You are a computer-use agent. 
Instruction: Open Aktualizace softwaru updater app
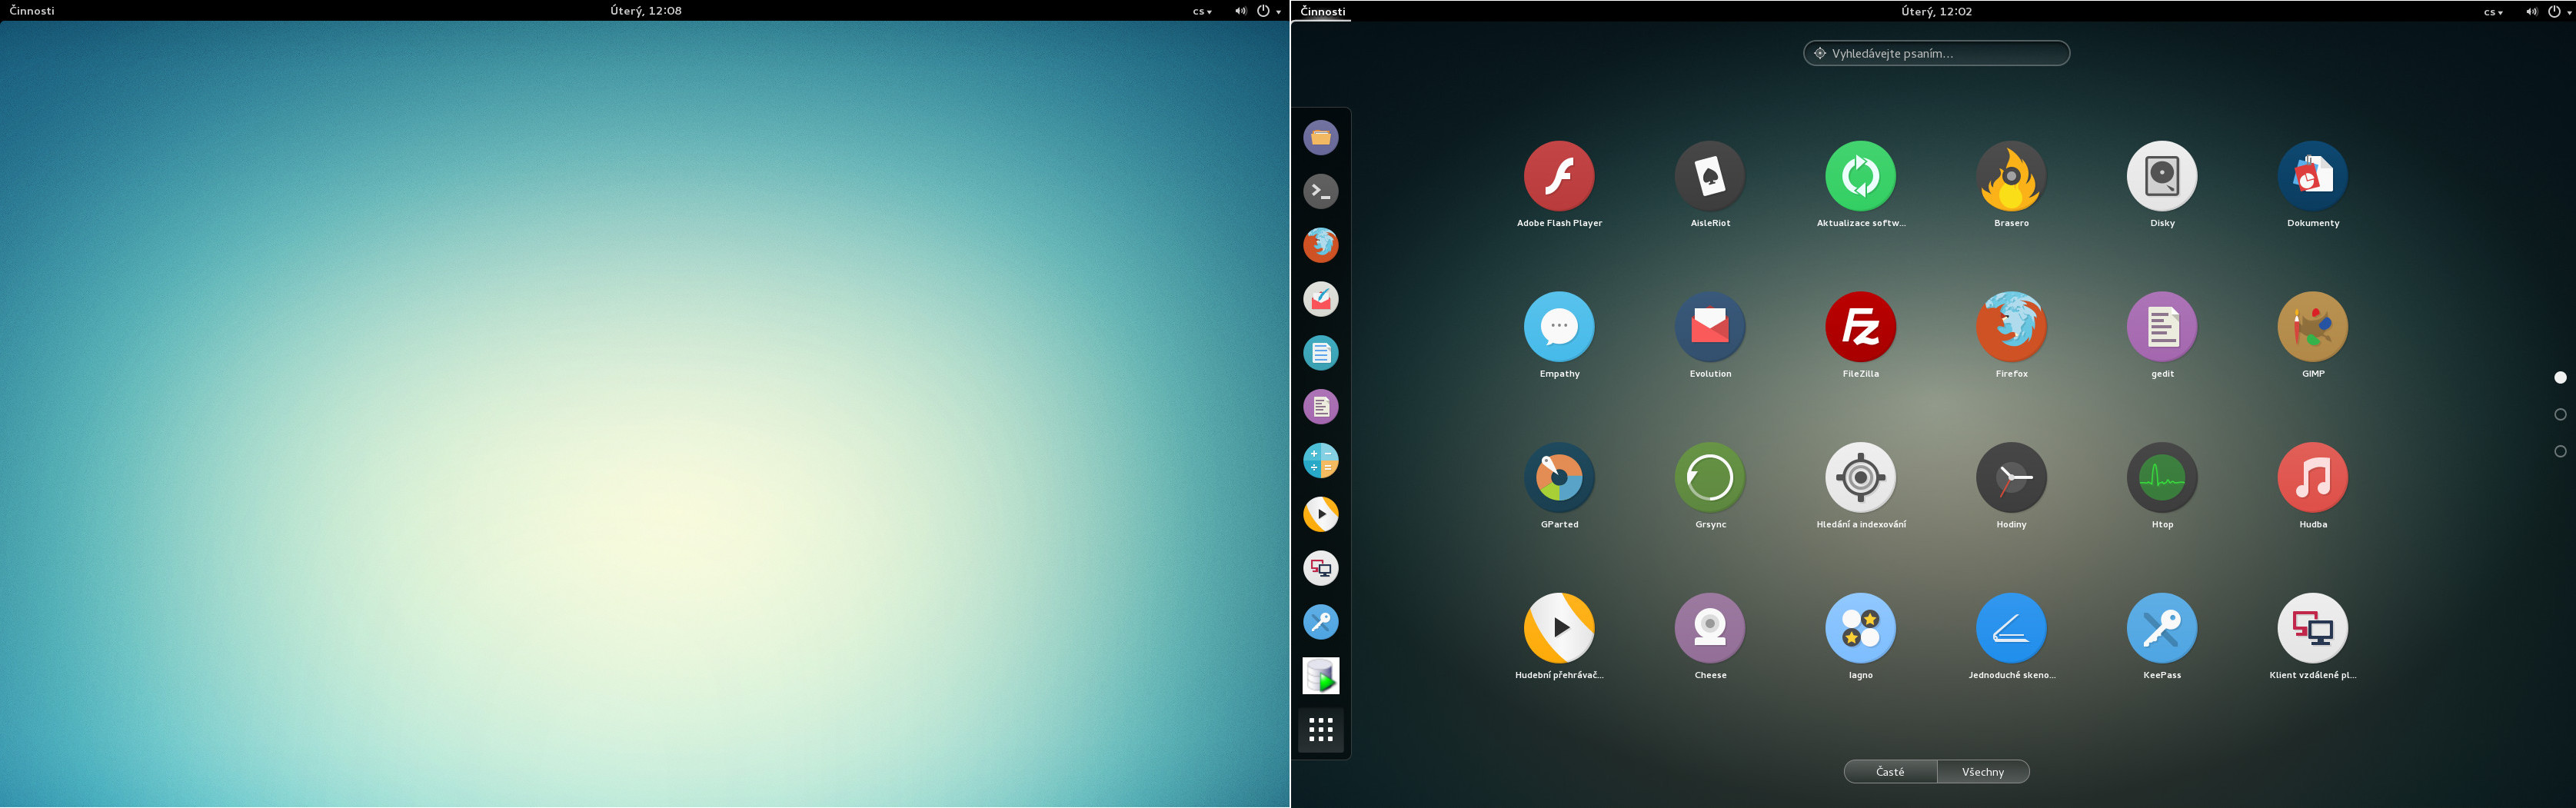[x=1860, y=177]
